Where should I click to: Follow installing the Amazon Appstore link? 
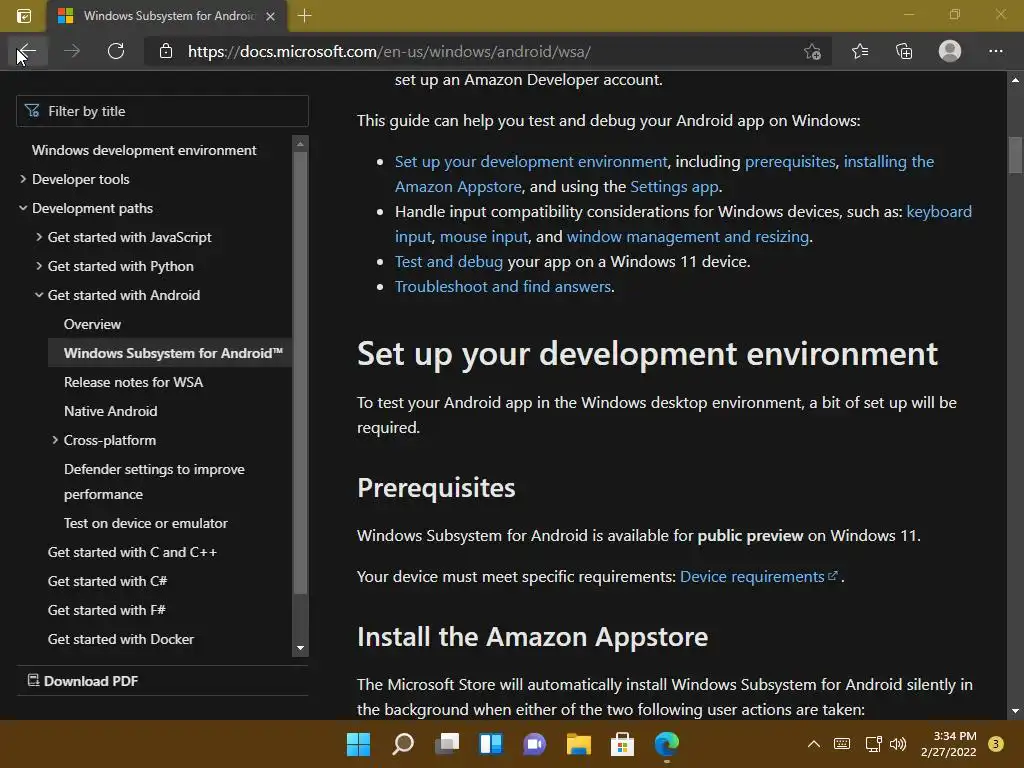(x=889, y=161)
